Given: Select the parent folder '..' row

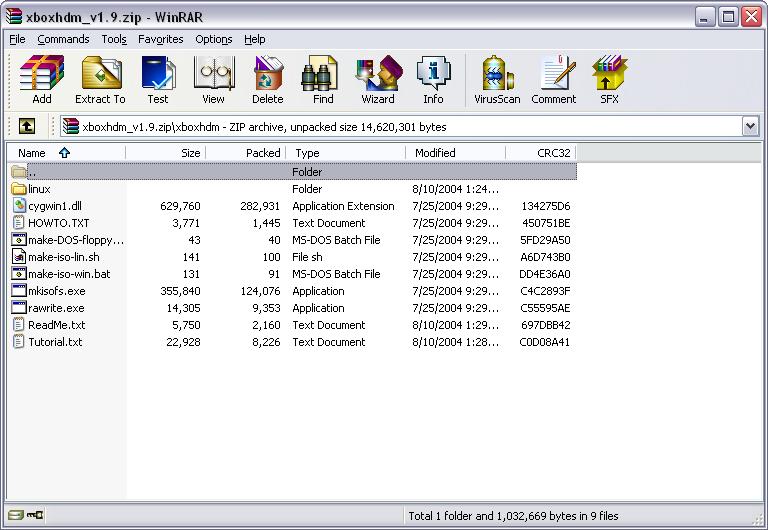Looking at the screenshot, I should click(x=292, y=171).
